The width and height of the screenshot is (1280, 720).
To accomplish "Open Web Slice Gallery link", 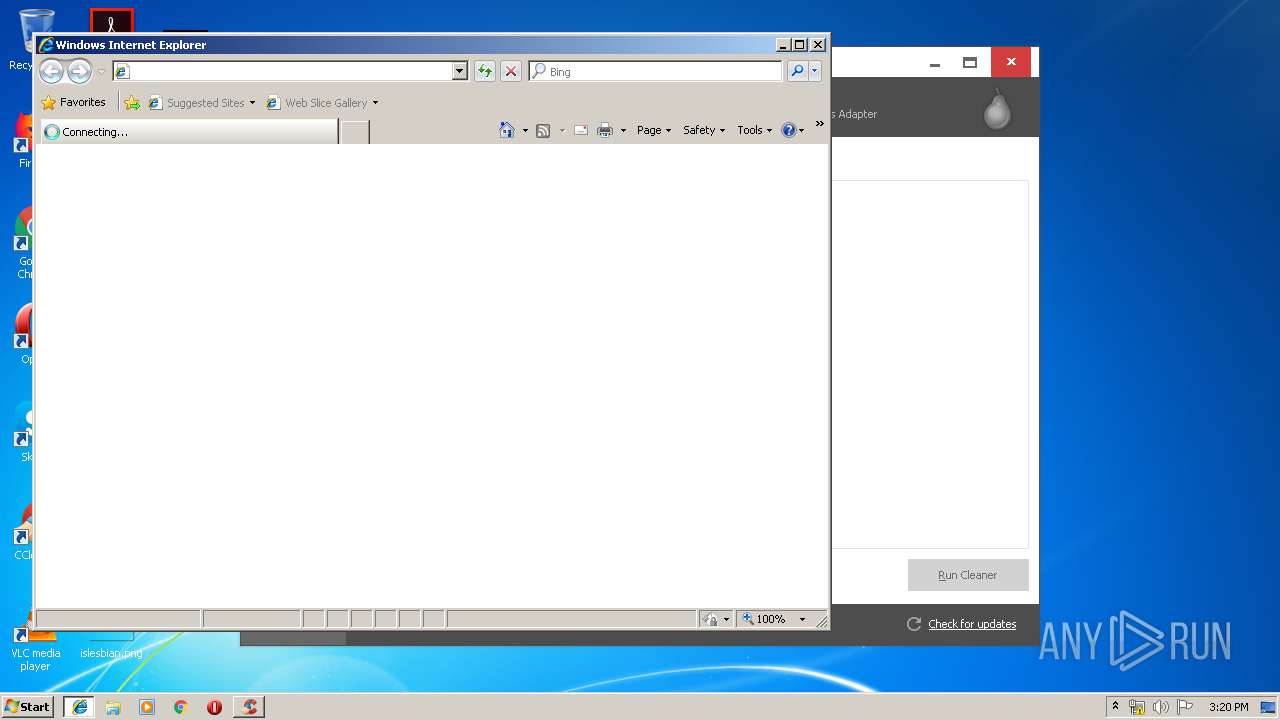I will click(322, 102).
